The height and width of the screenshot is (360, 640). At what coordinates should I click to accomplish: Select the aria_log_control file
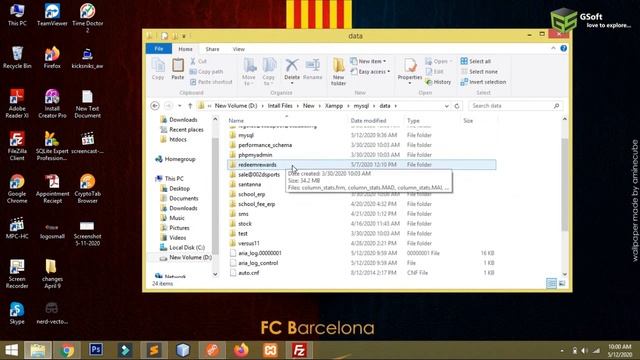258,263
